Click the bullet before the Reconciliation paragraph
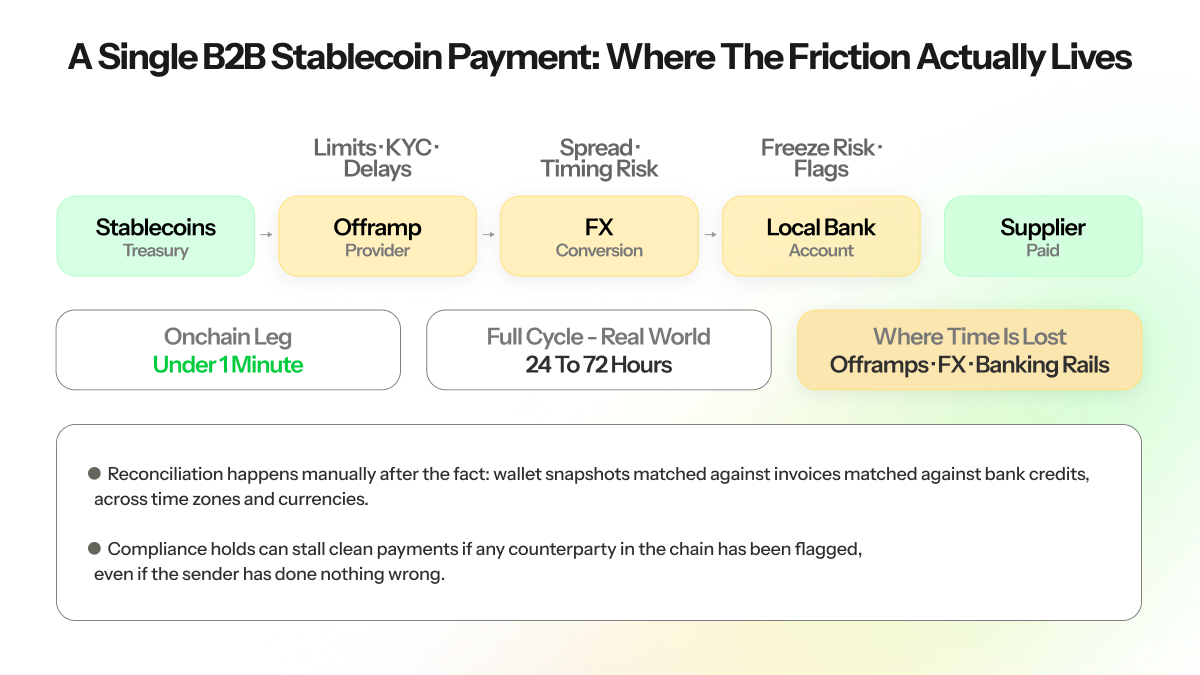Image resolution: width=1200 pixels, height=675 pixels. [95, 474]
